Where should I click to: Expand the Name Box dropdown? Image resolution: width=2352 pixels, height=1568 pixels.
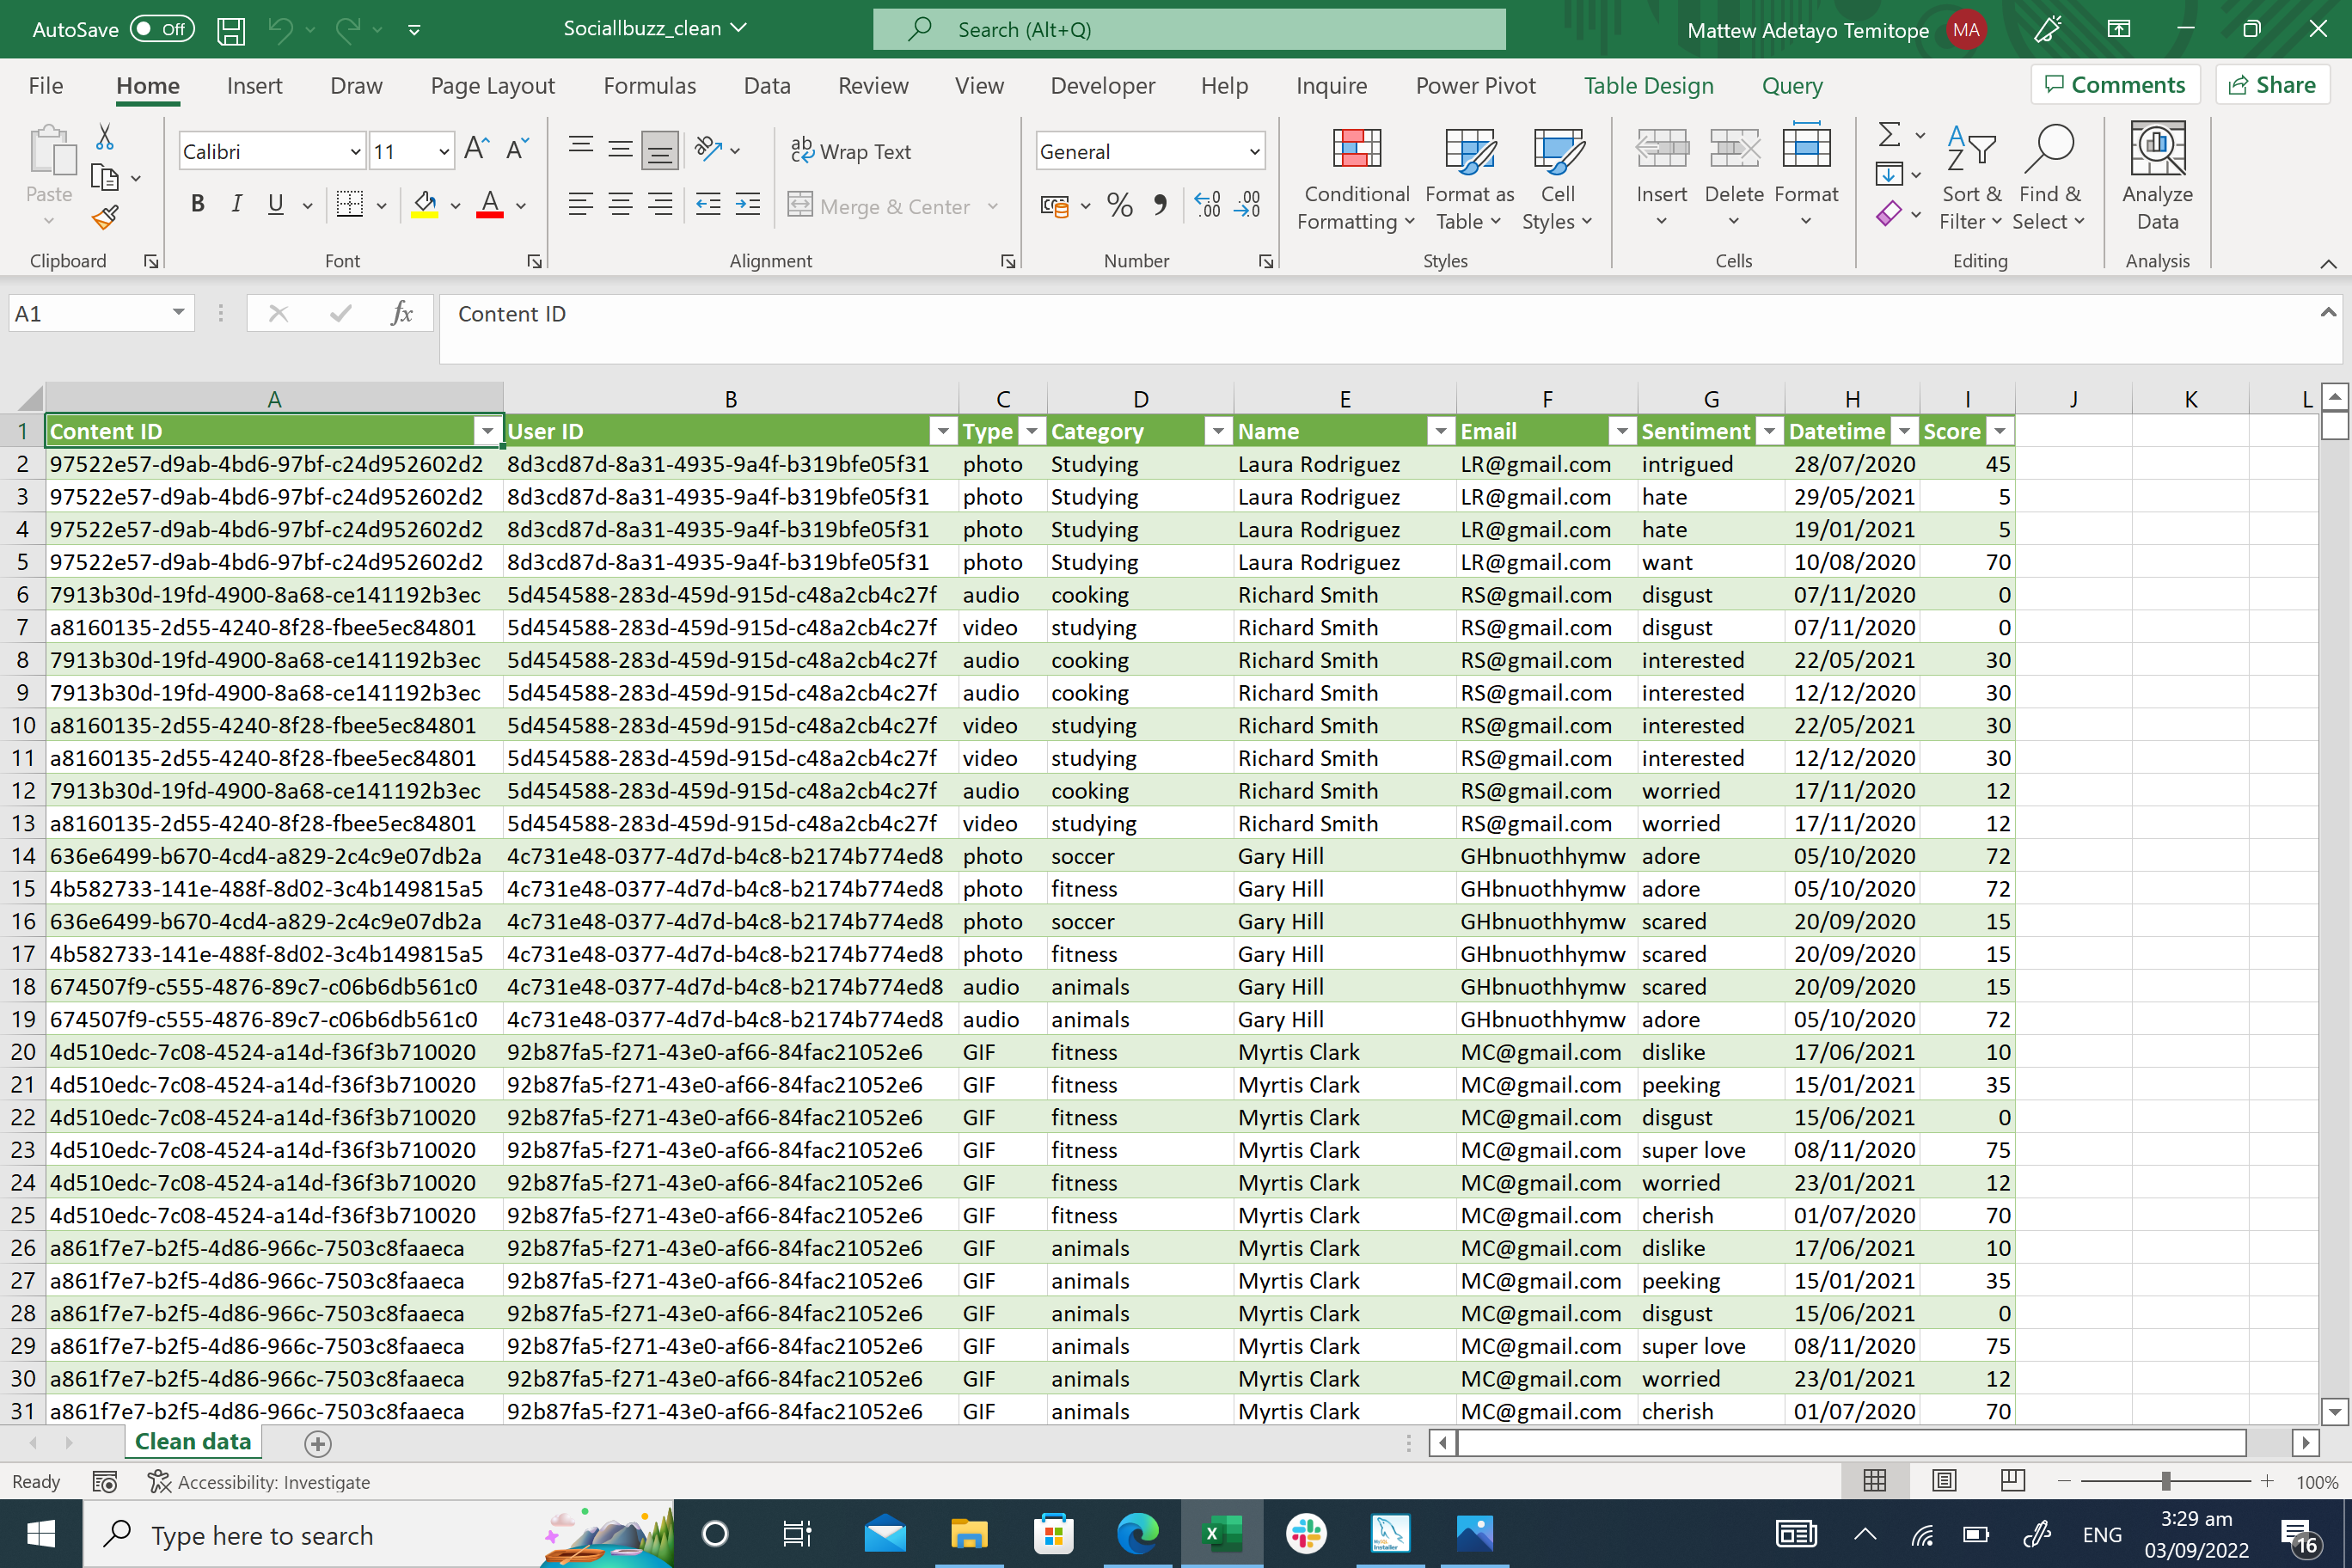point(178,313)
